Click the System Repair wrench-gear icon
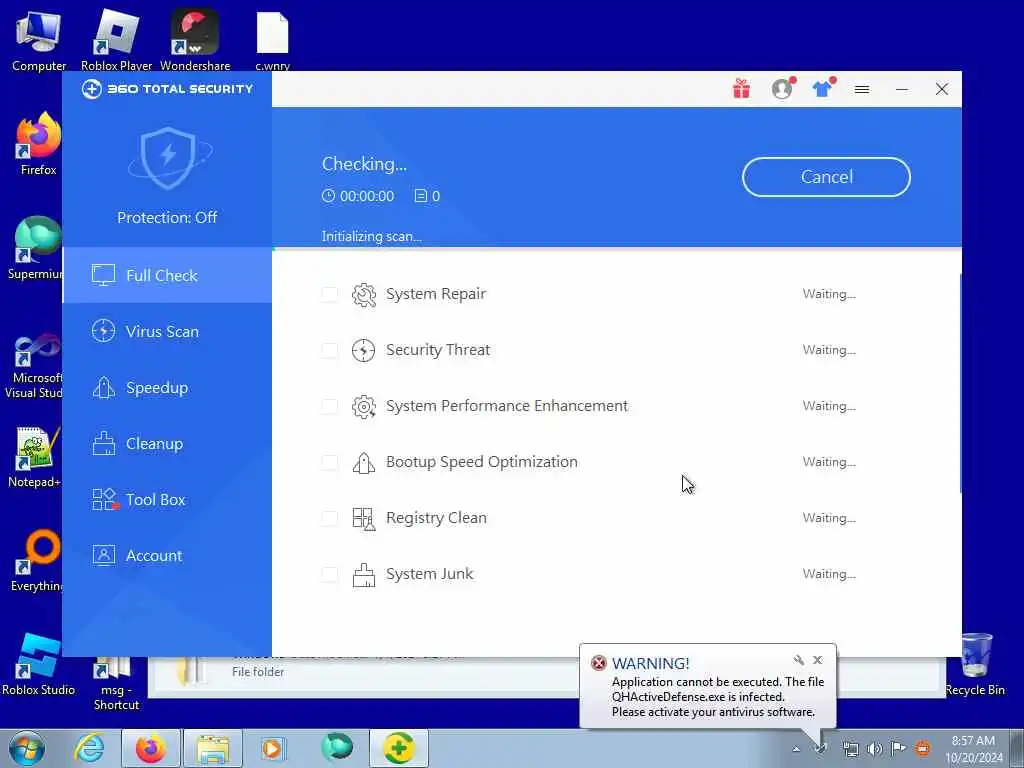1024x768 pixels. 364,295
